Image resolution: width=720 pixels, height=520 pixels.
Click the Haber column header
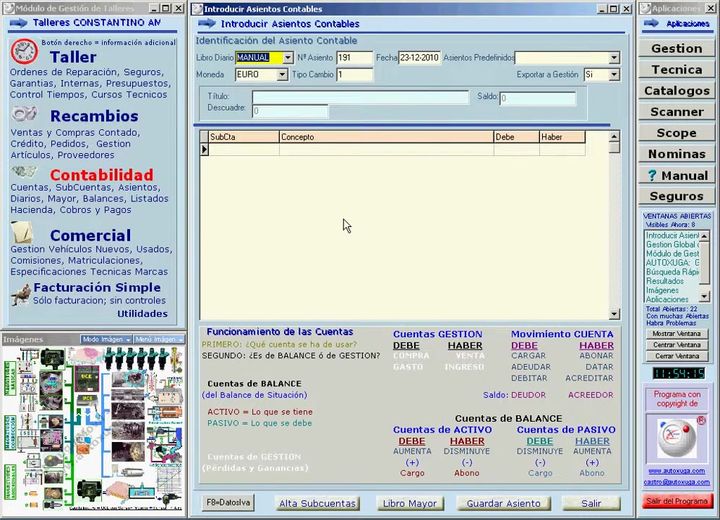tap(562, 137)
